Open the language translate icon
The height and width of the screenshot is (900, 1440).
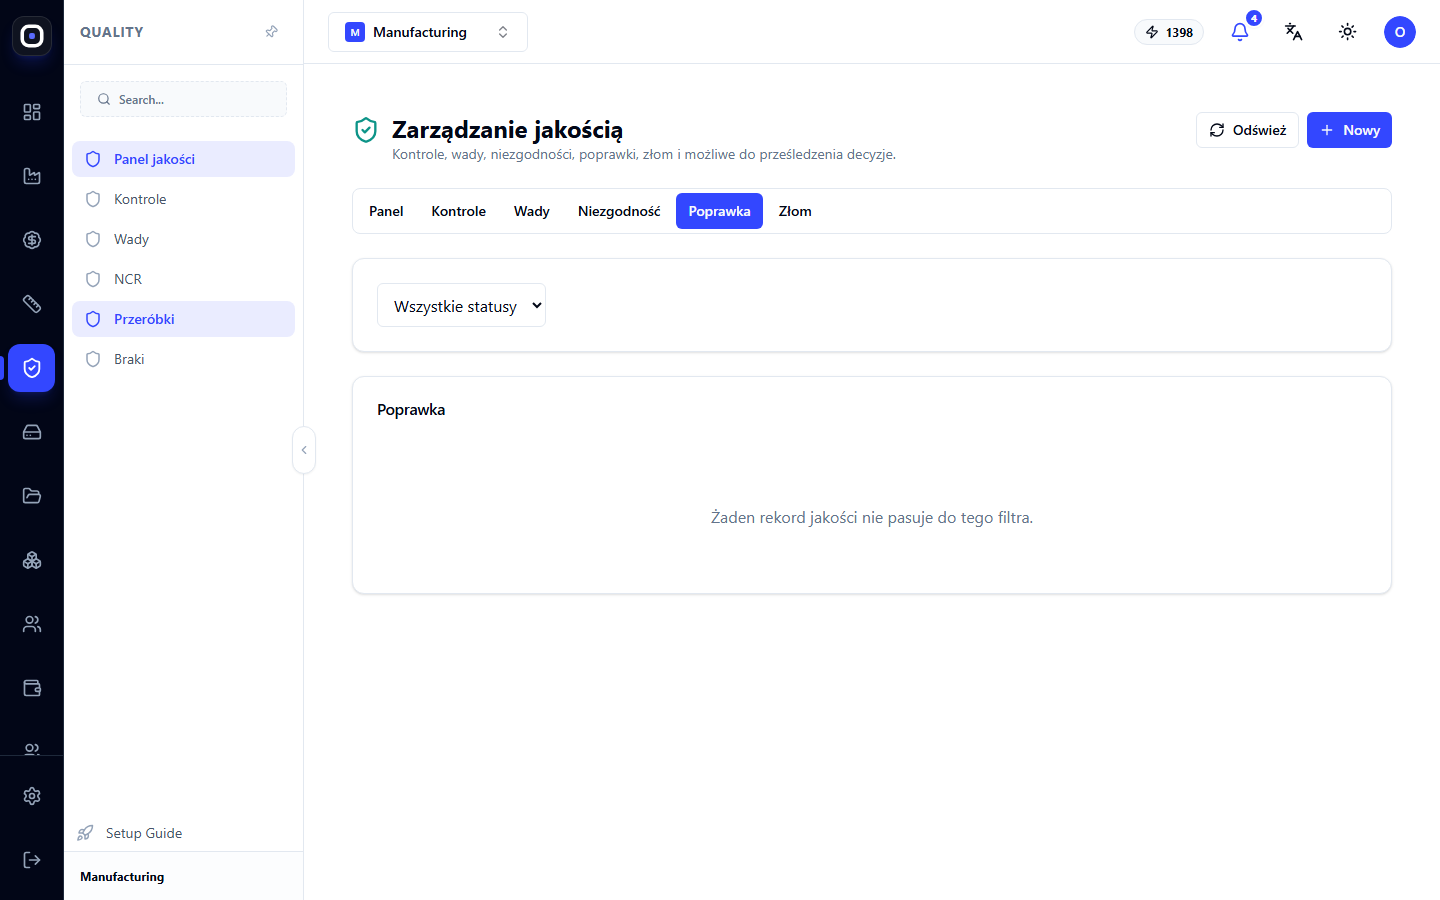1294,32
